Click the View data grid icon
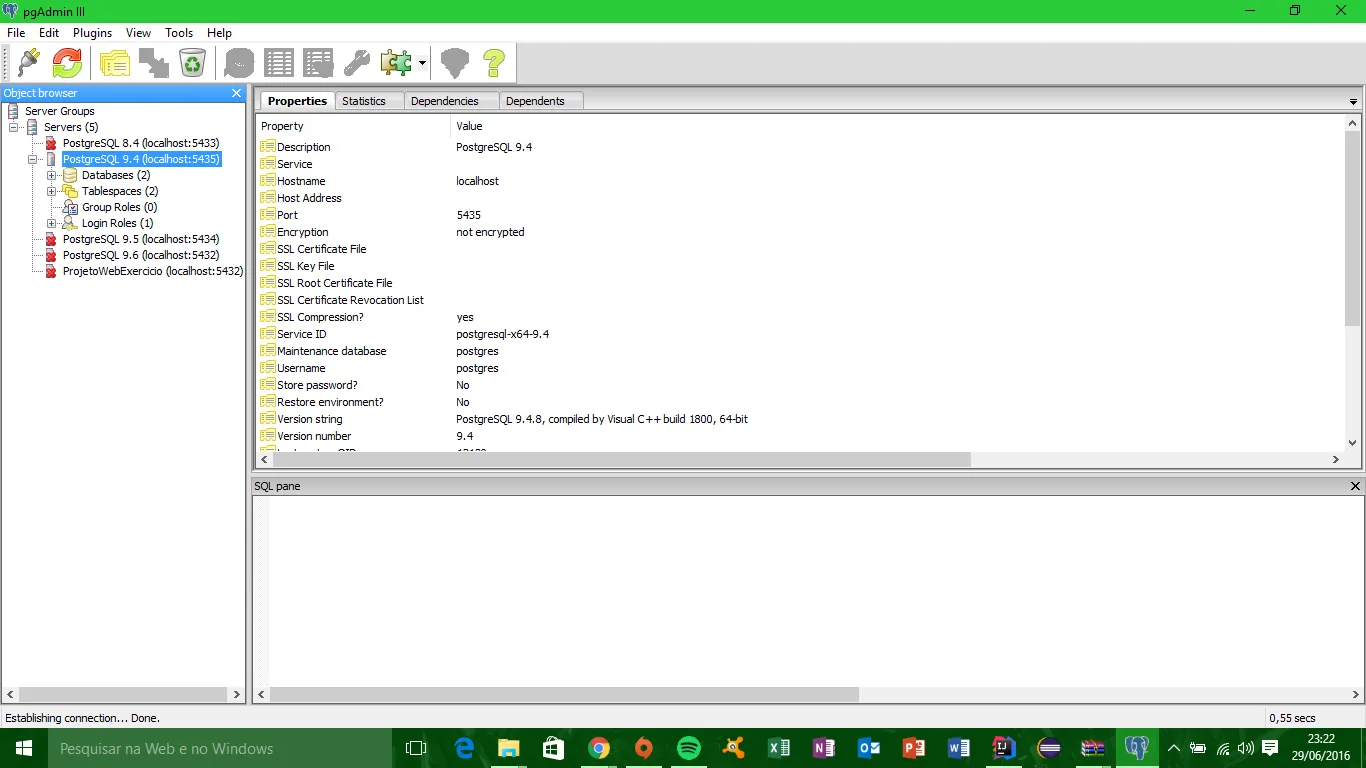Image resolution: width=1366 pixels, height=768 pixels. pos(279,64)
